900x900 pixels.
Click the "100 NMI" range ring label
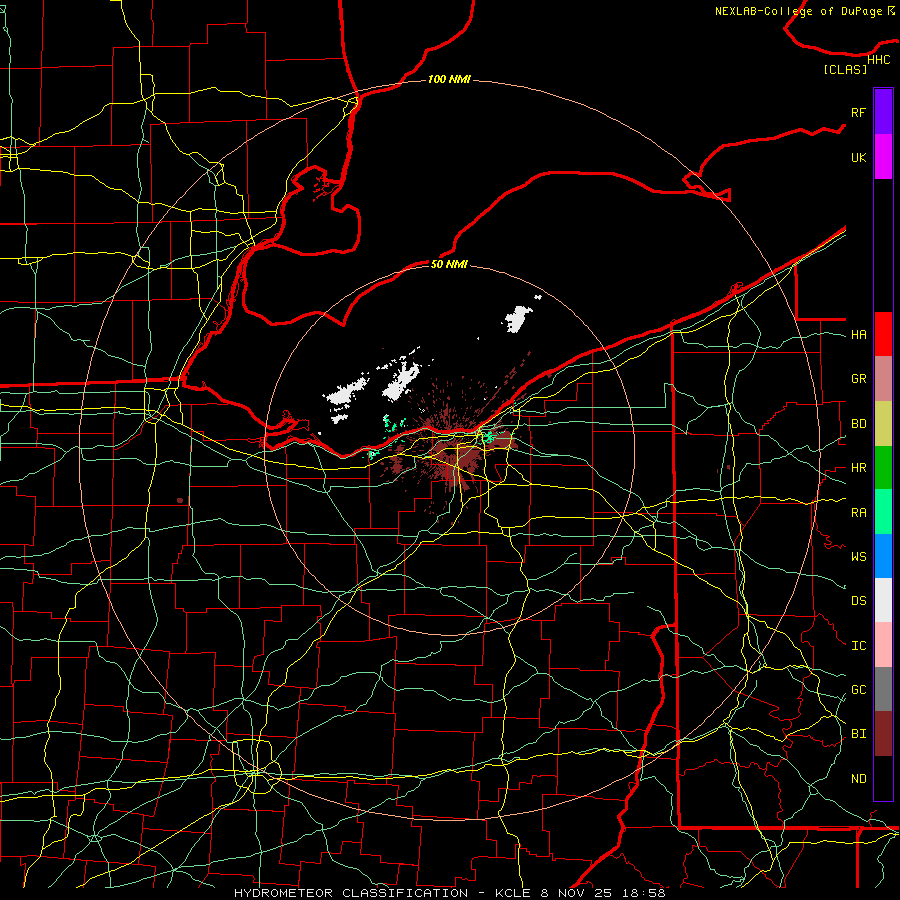click(x=449, y=79)
